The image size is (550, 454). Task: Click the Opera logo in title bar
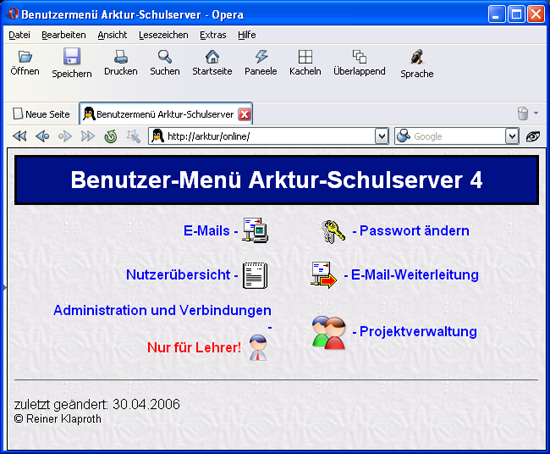coord(13,14)
